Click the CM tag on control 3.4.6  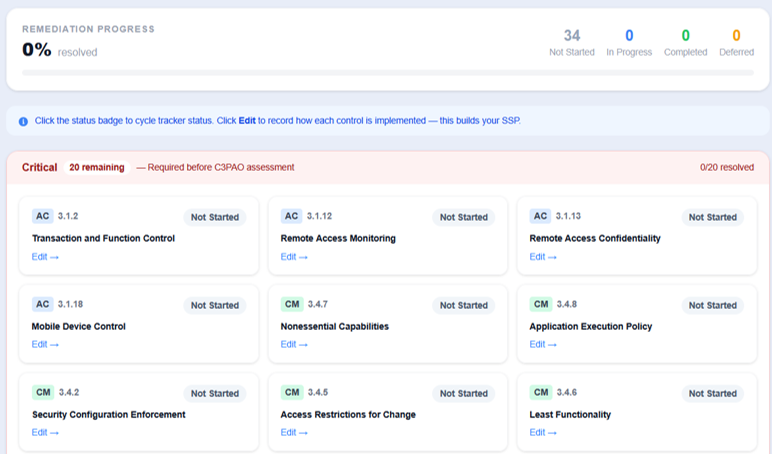pos(541,392)
